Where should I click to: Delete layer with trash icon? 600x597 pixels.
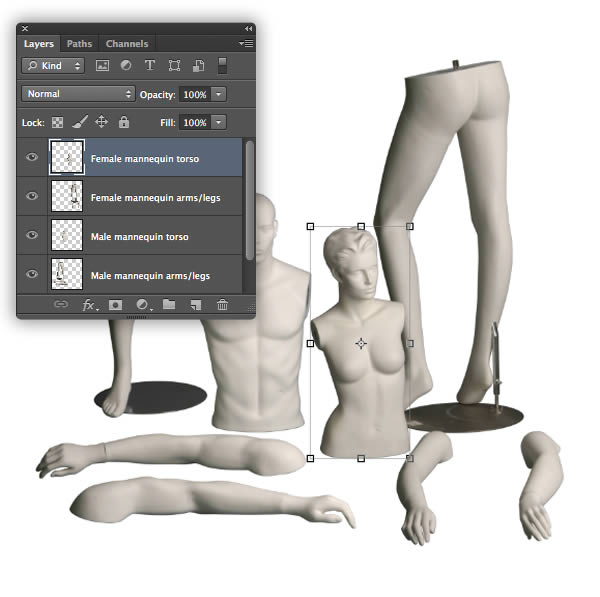[222, 305]
